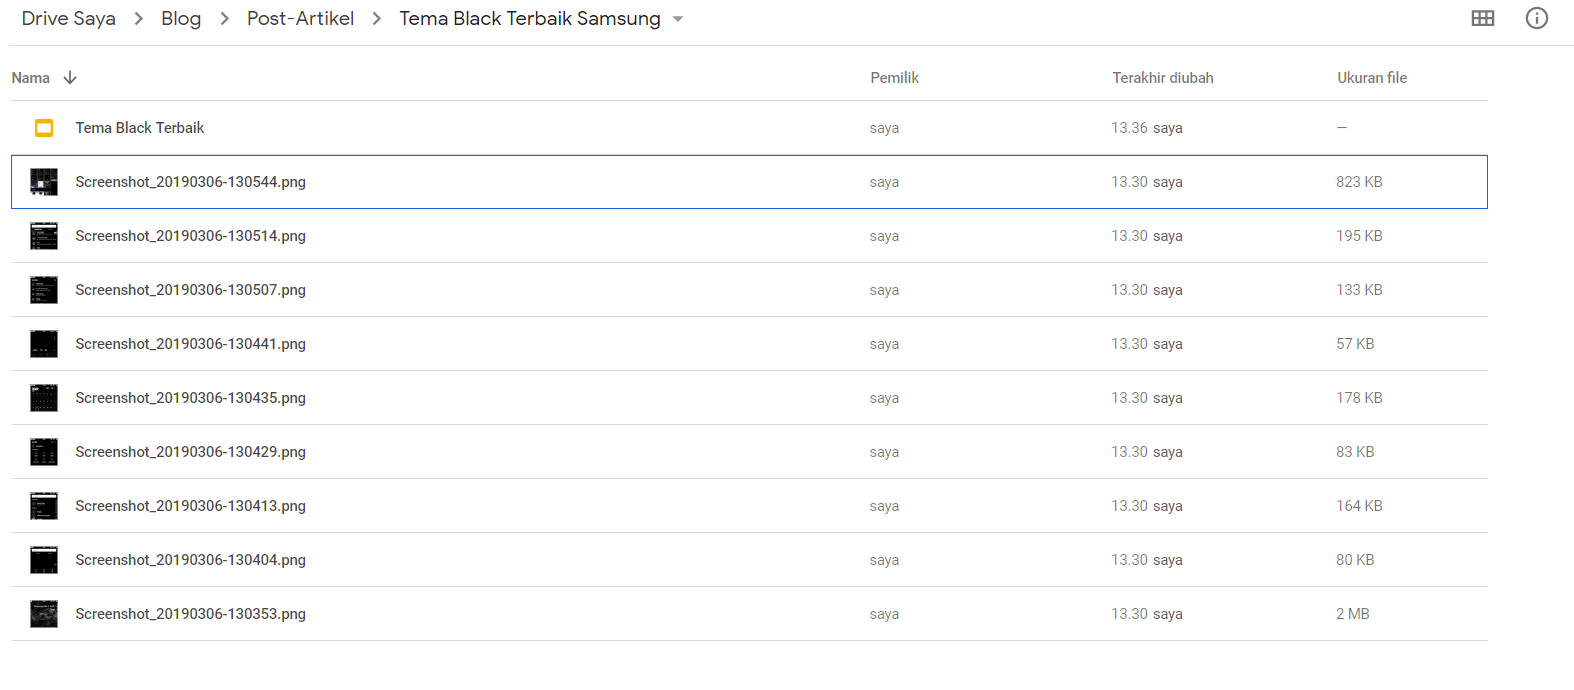Viewport: 1574px width, 690px height.
Task: Reverse the sort direction arrow next to Nama
Action: point(70,78)
